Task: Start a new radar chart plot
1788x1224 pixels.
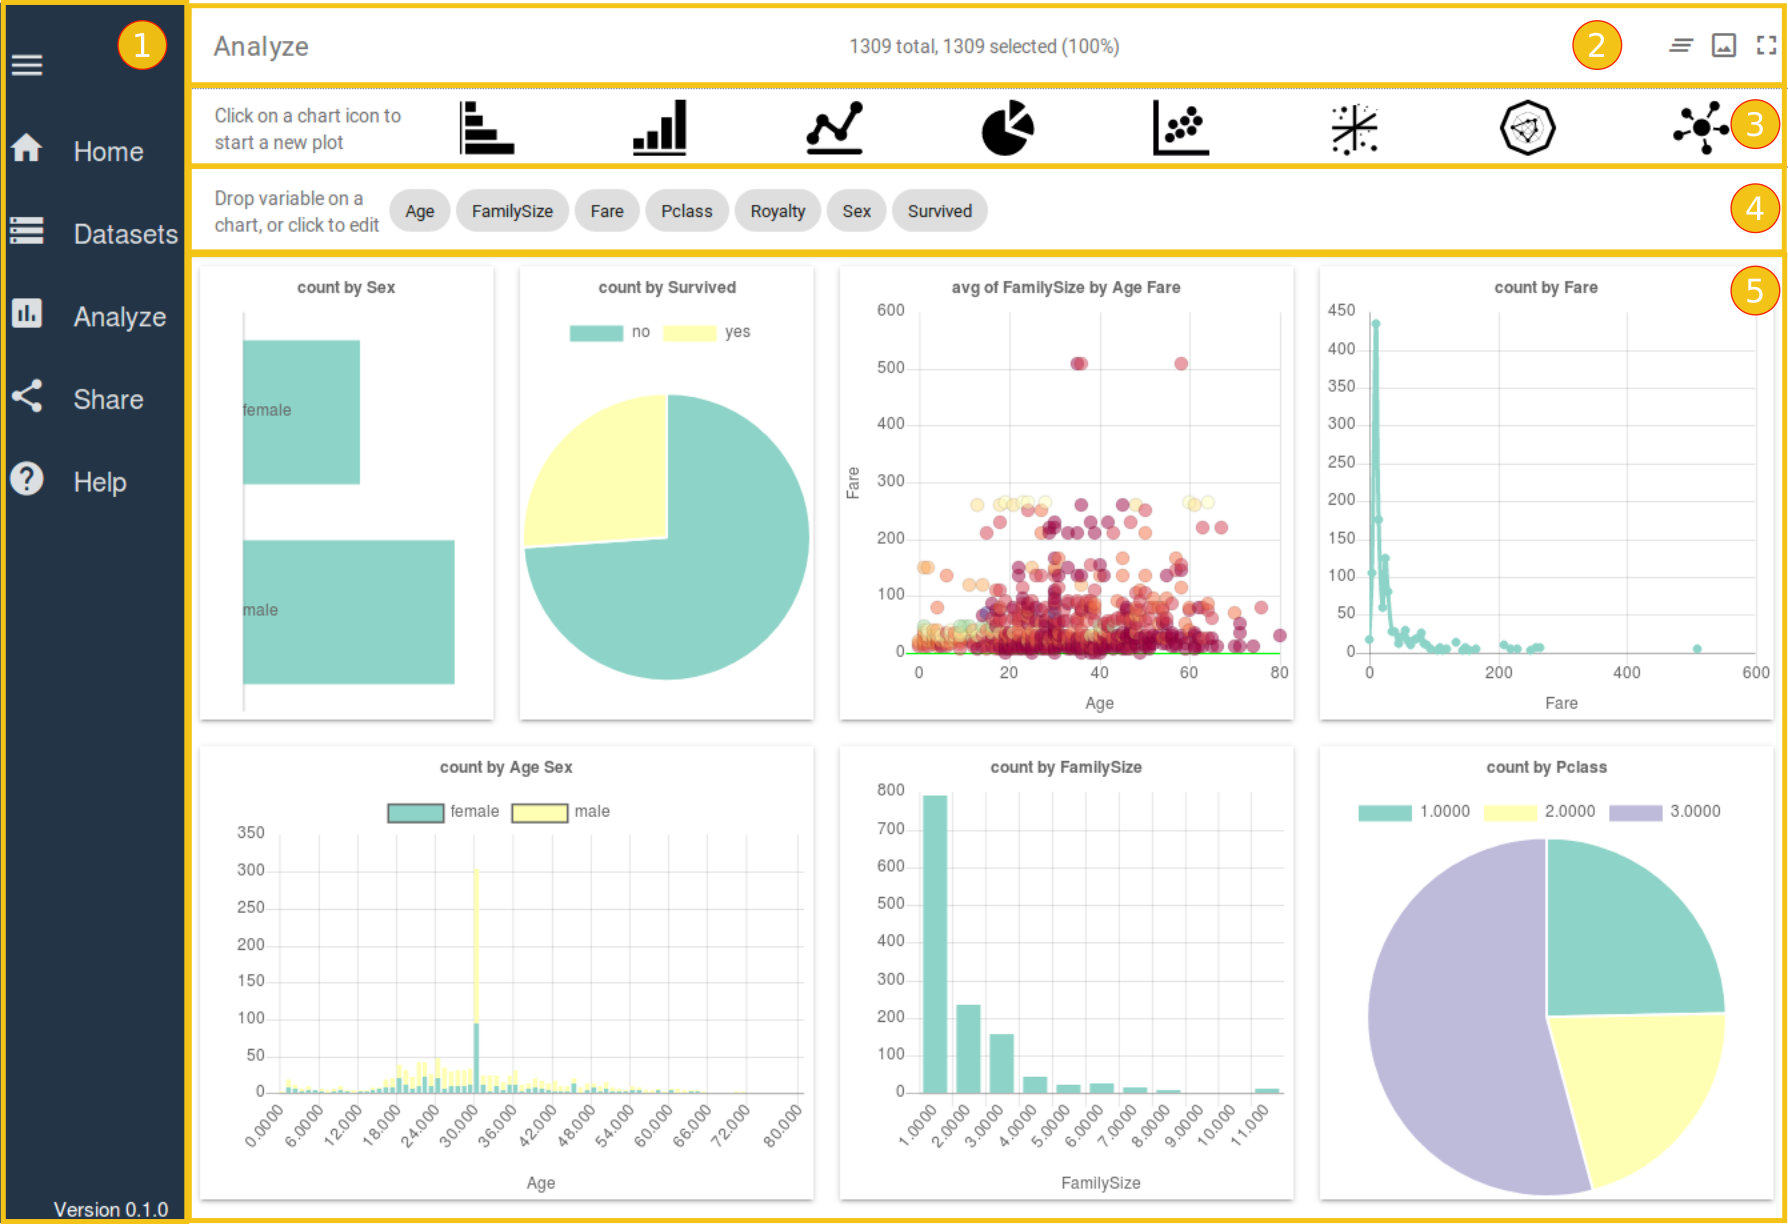Action: [1528, 128]
